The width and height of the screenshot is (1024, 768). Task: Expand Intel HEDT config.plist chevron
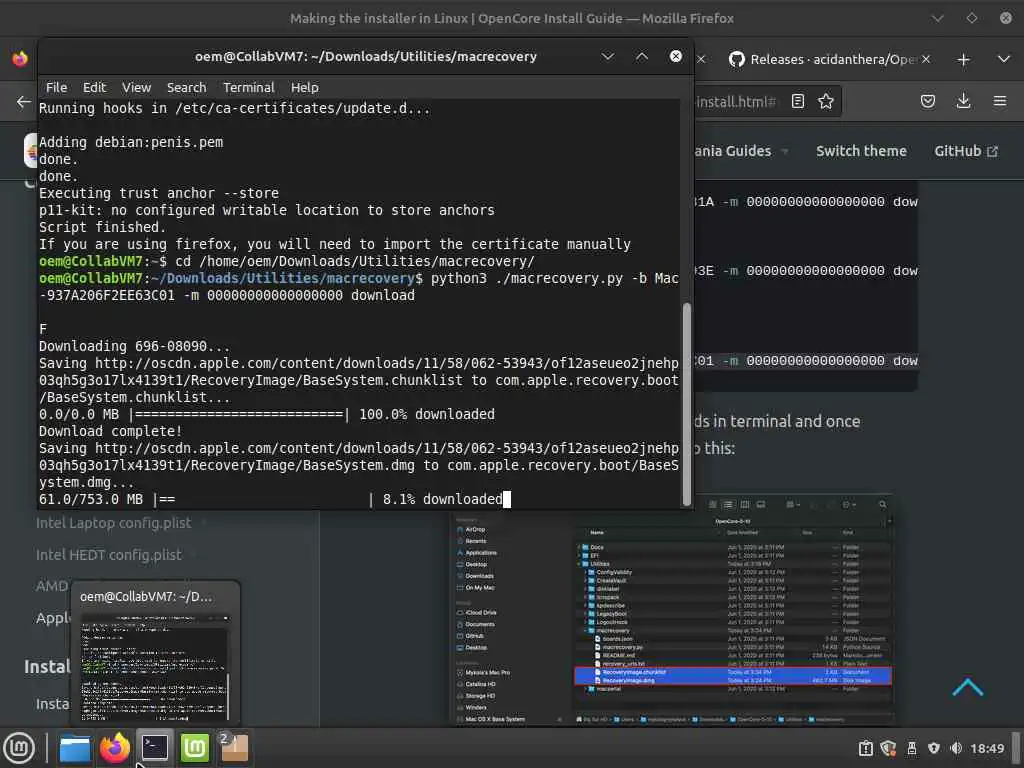click(x=194, y=554)
